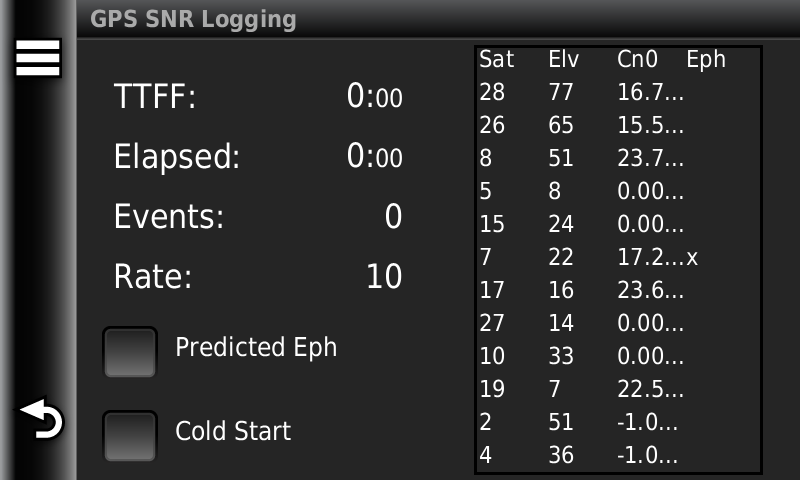Toggle the Cold Start checkbox
This screenshot has height=480, width=800.
click(x=130, y=436)
